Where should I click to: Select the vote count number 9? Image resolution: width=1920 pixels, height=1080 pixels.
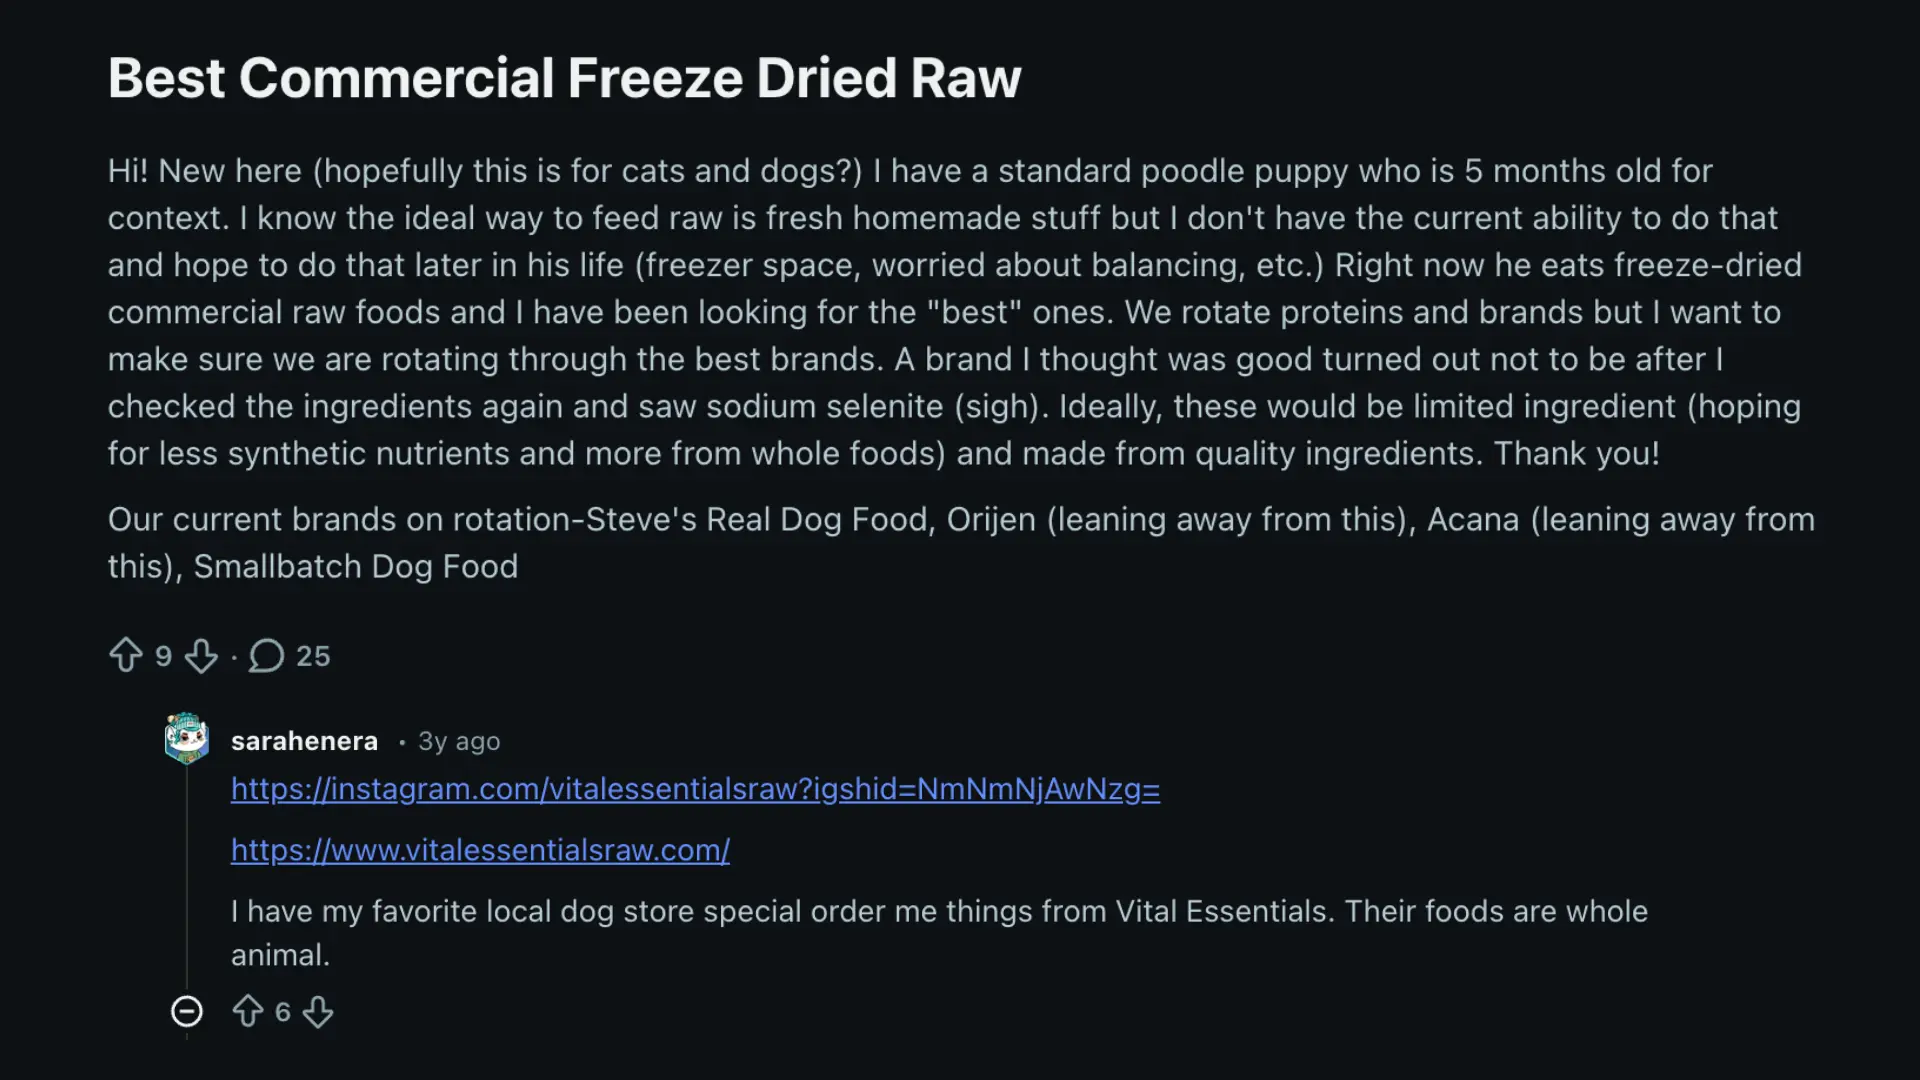pyautogui.click(x=163, y=656)
